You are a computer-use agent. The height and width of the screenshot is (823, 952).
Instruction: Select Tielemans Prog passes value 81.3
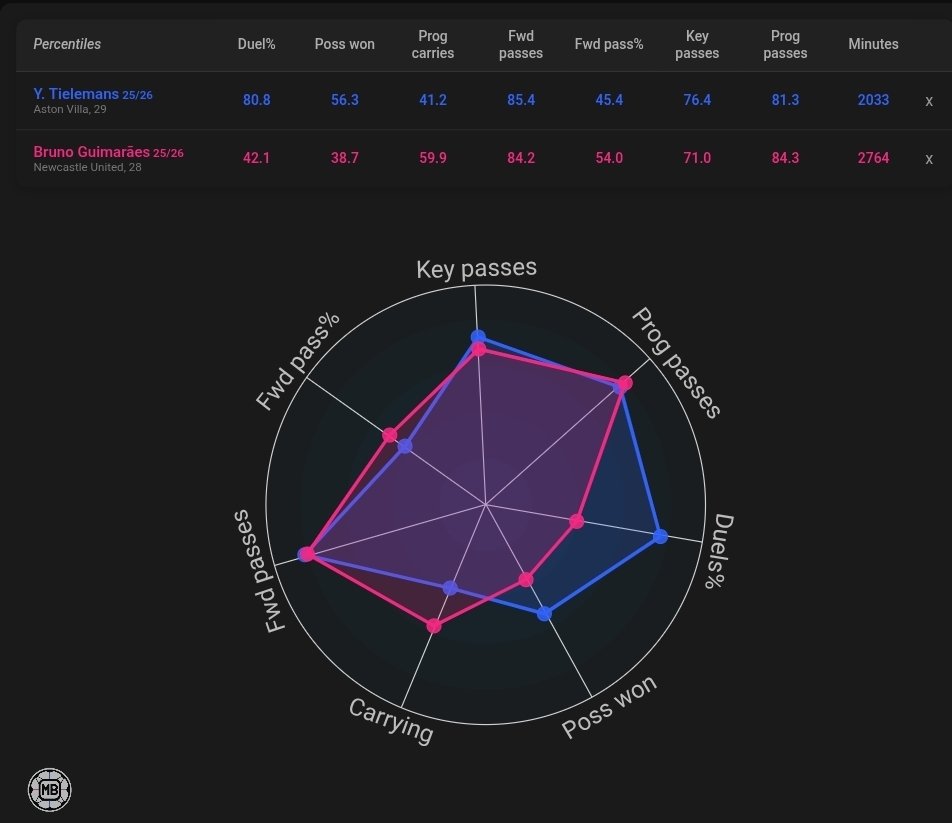pyautogui.click(x=785, y=100)
